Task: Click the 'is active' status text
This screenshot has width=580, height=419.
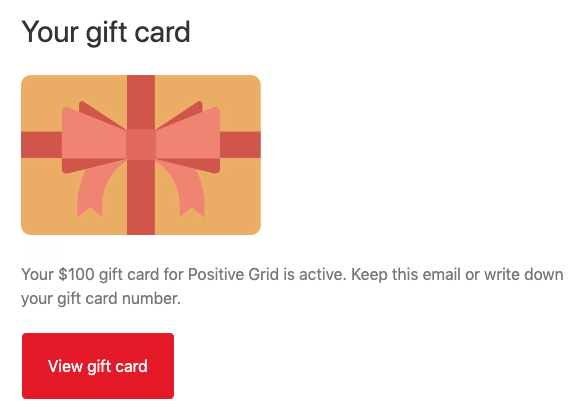Action: coord(315,274)
